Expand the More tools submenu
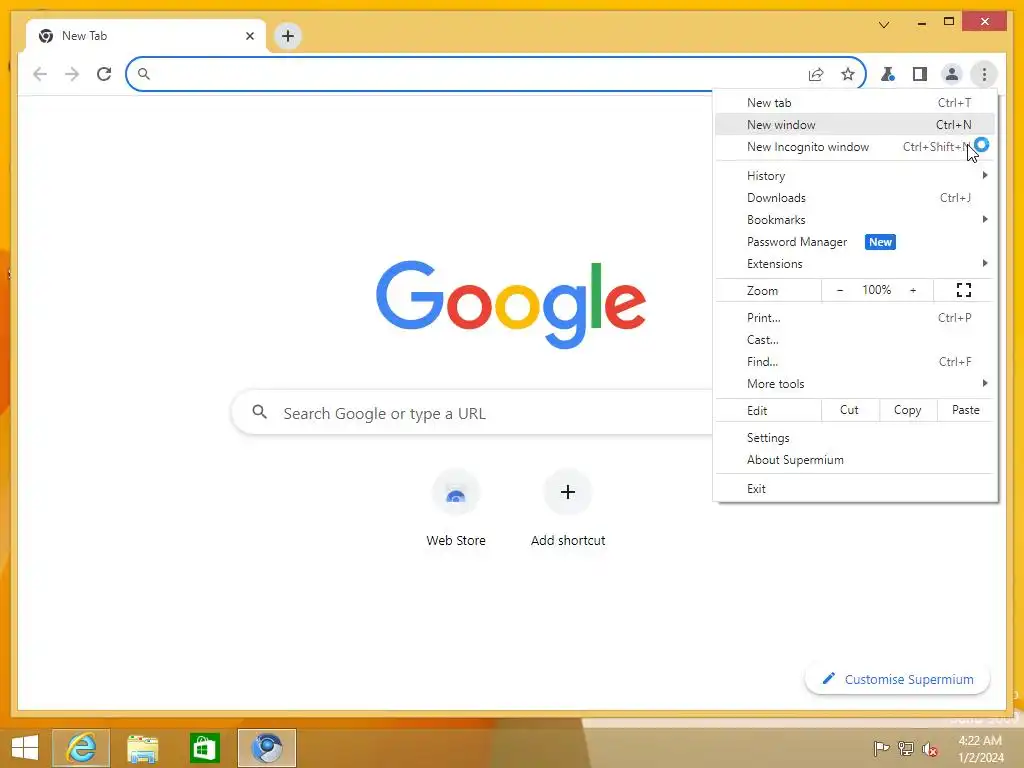1024x768 pixels. pyautogui.click(x=855, y=384)
